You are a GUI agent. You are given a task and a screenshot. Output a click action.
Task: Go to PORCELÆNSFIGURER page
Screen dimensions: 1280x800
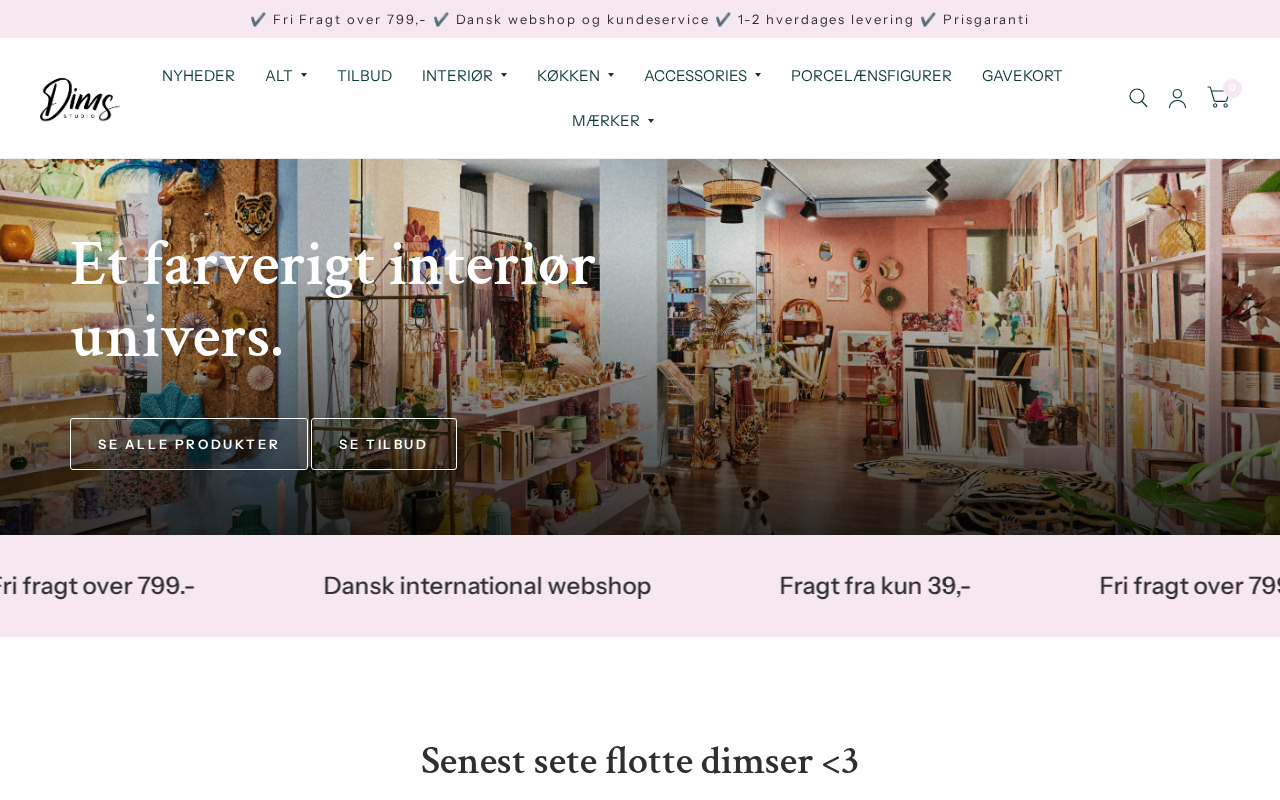[871, 76]
